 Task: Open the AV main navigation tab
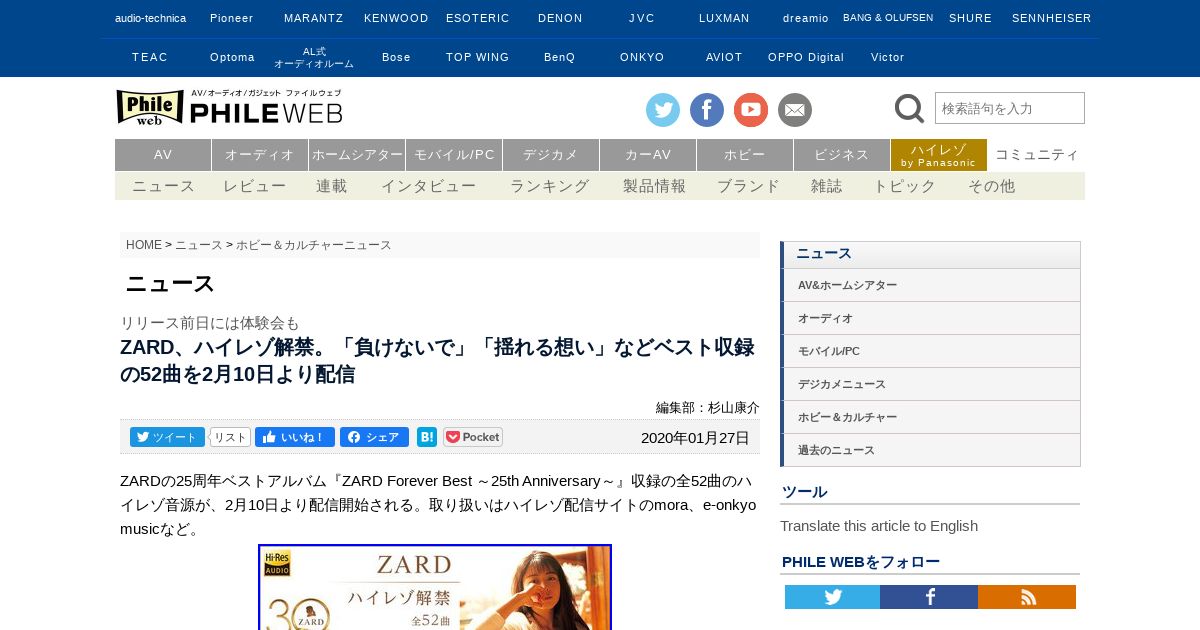click(163, 155)
